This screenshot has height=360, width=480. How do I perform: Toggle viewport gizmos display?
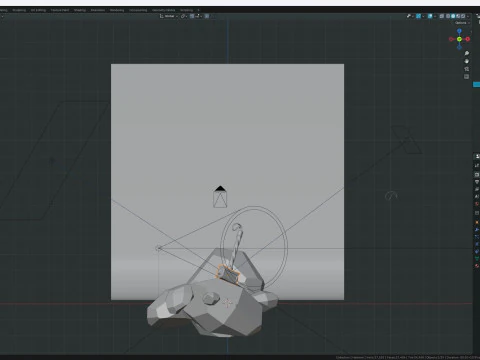pos(418,16)
